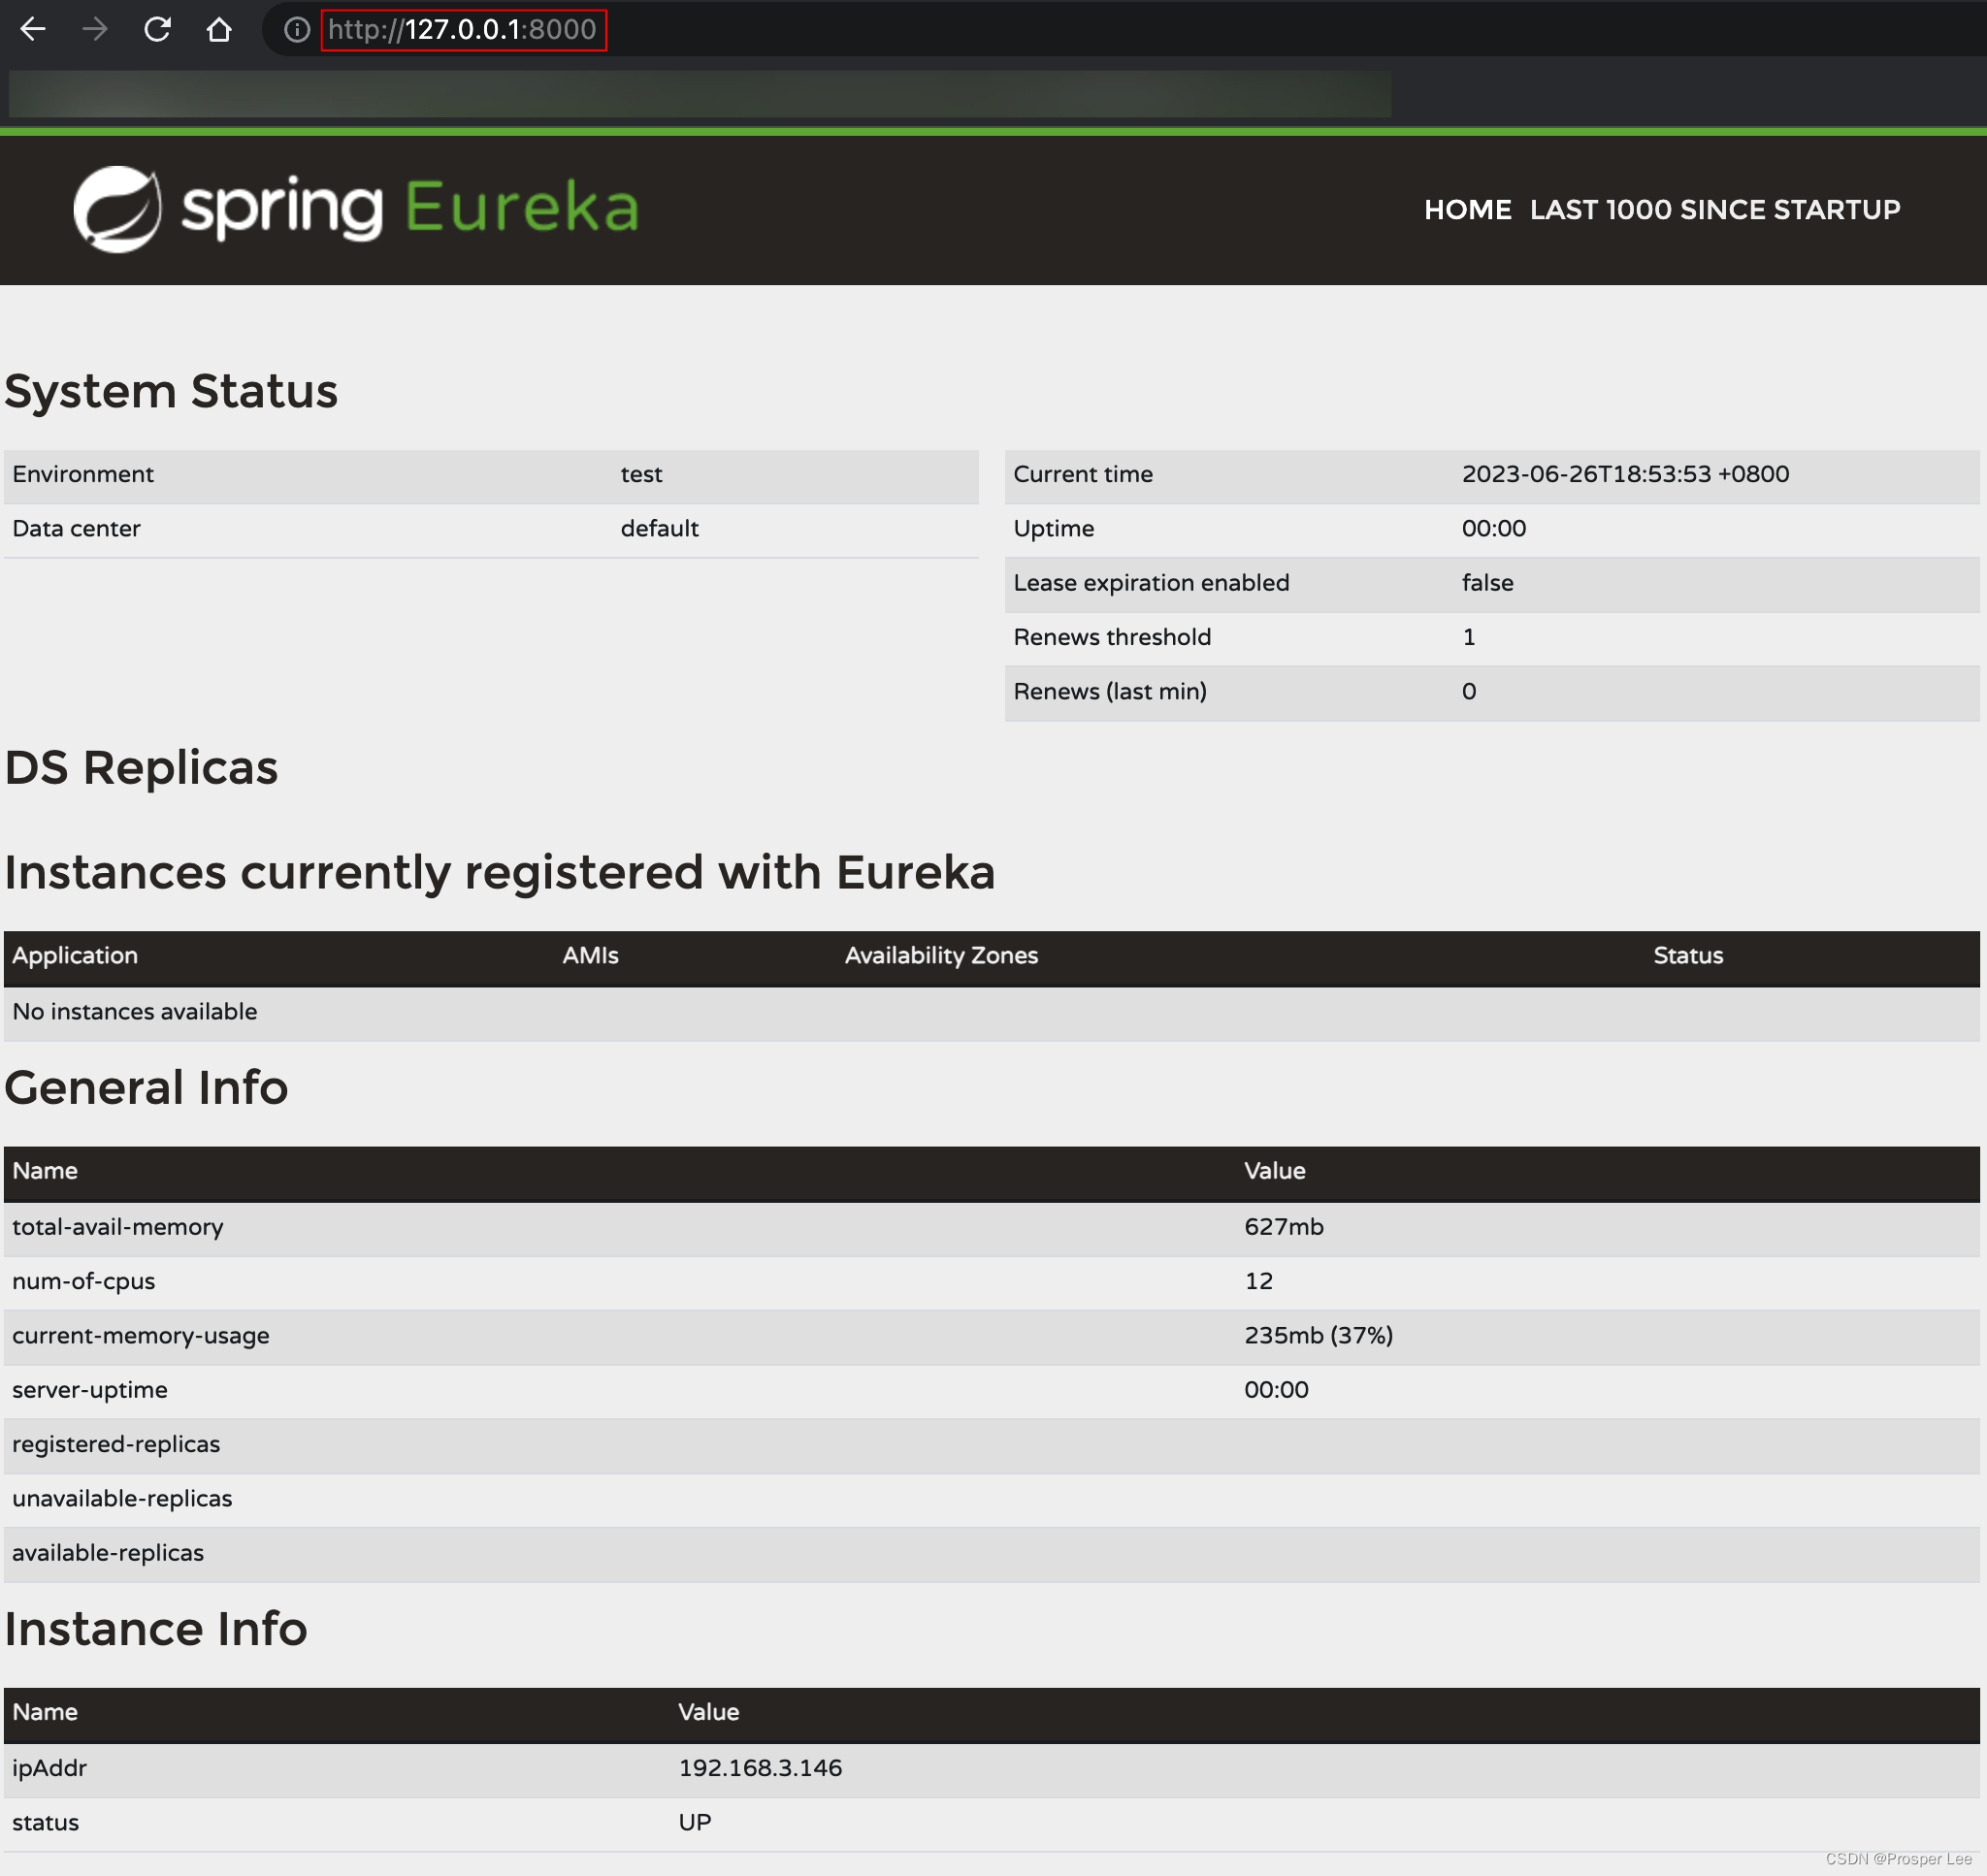The width and height of the screenshot is (1987, 1876).
Task: Click the General Info heading
Action: [x=146, y=1088]
